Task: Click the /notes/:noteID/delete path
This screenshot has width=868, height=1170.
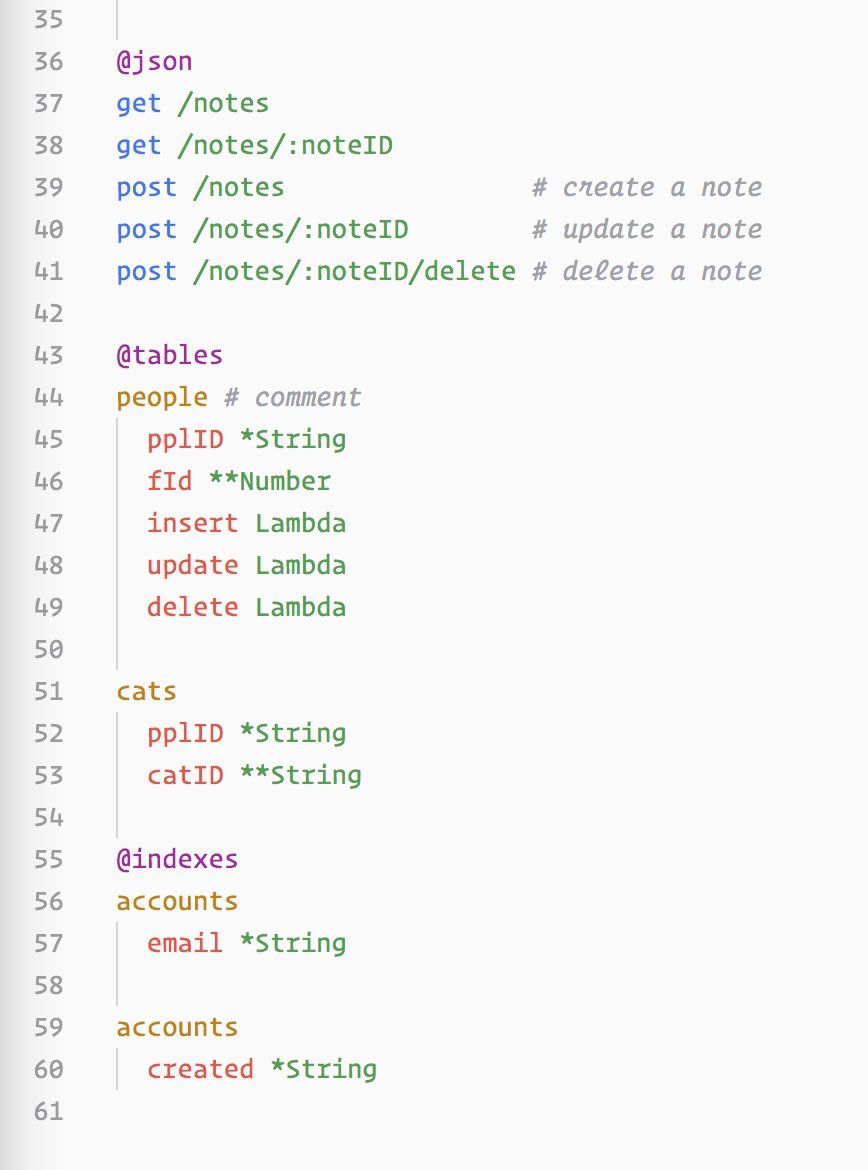Action: 355,271
